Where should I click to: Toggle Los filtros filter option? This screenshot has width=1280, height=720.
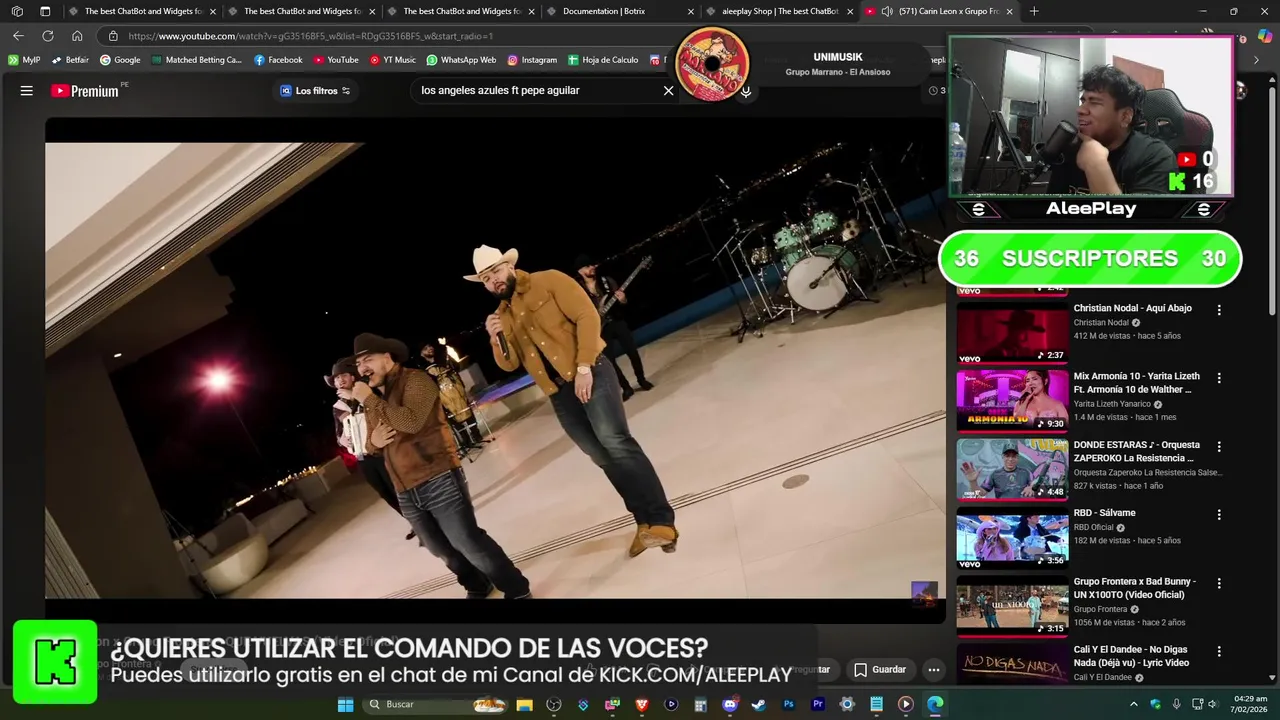click(315, 90)
